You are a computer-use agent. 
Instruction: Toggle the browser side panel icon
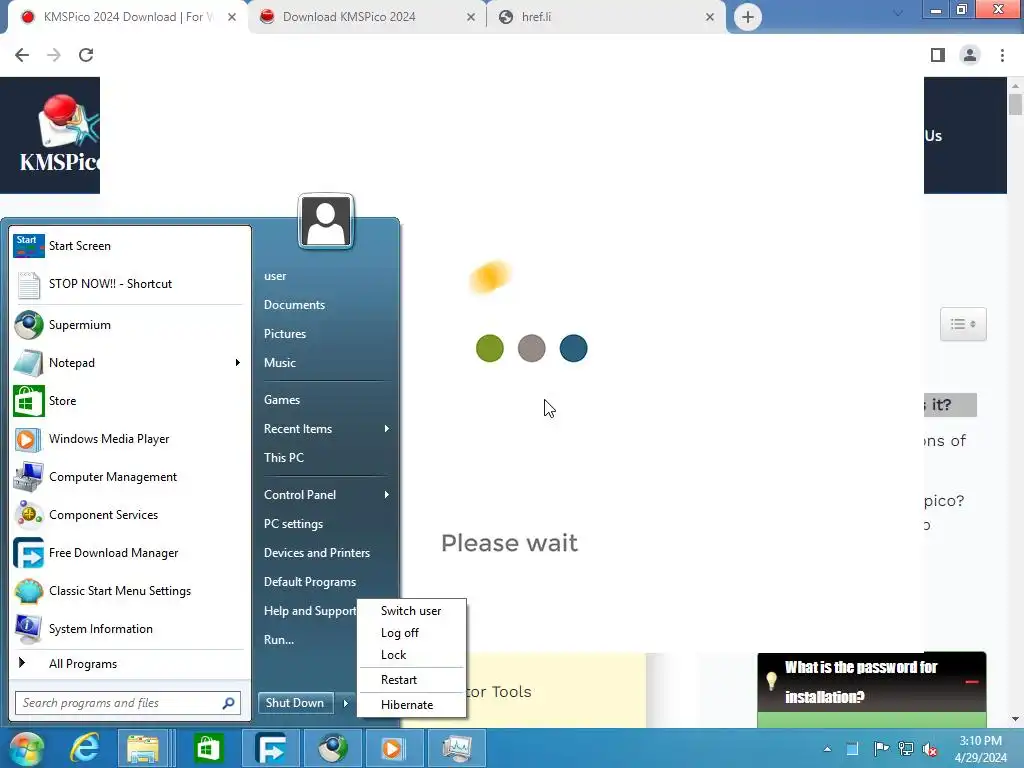(938, 55)
